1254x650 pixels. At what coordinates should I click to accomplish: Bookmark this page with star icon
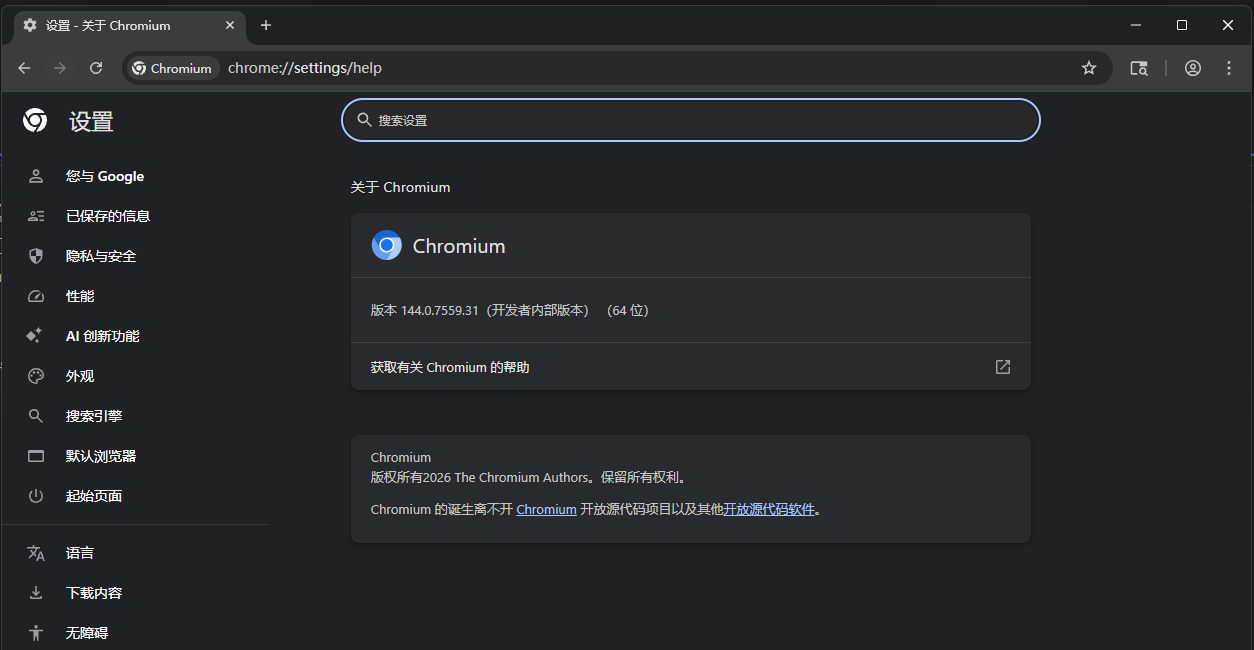pyautogui.click(x=1089, y=68)
